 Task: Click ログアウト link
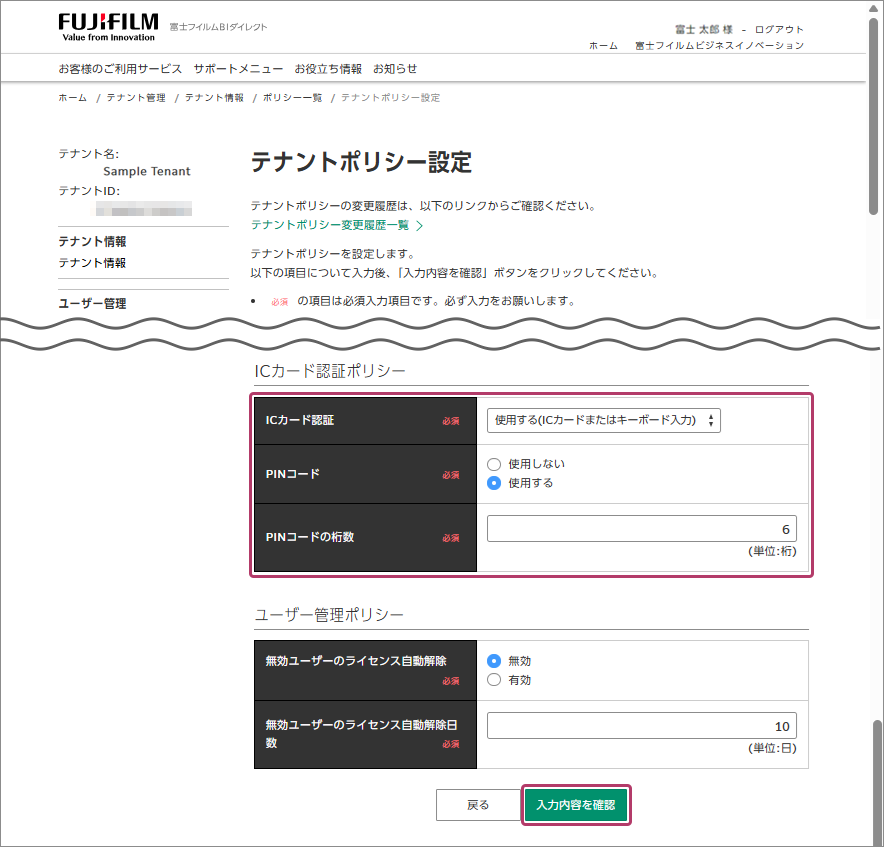pos(779,29)
